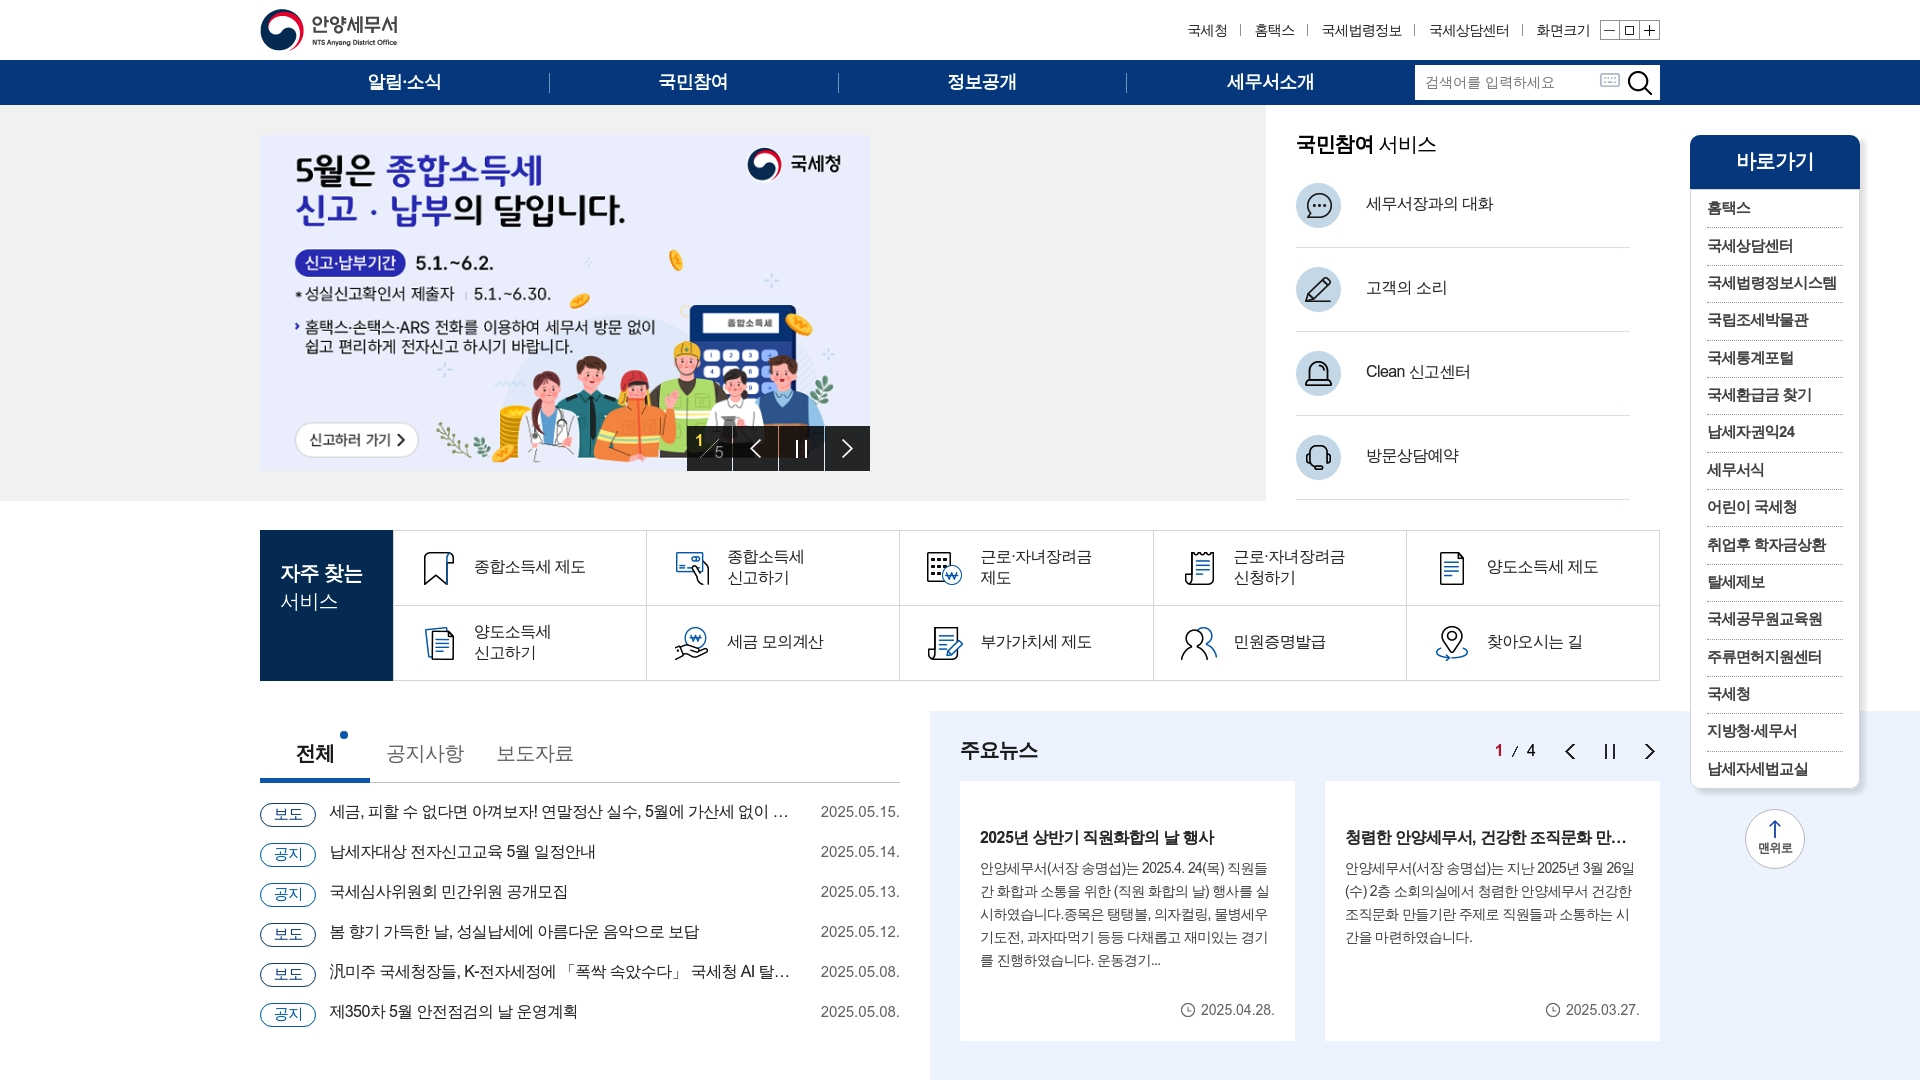Open notice 국세심사위원회 민간위원 공개모집
The height and width of the screenshot is (1080, 1920).
[x=448, y=892]
